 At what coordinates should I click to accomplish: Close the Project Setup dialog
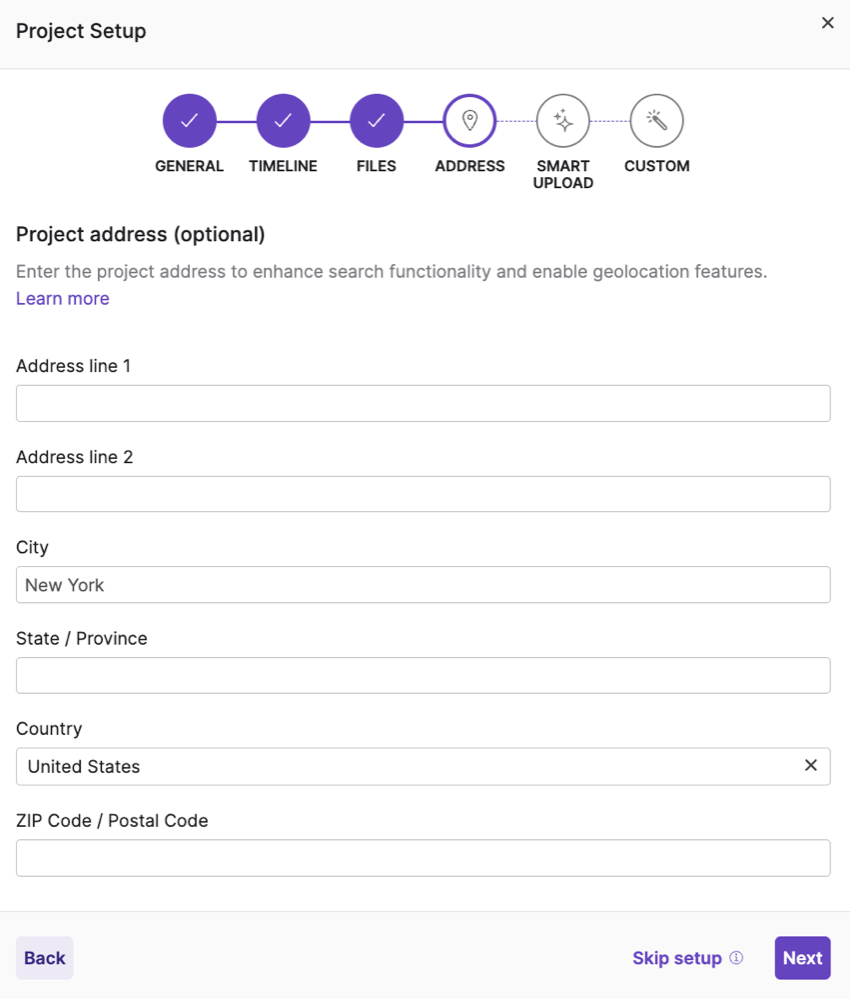(827, 22)
